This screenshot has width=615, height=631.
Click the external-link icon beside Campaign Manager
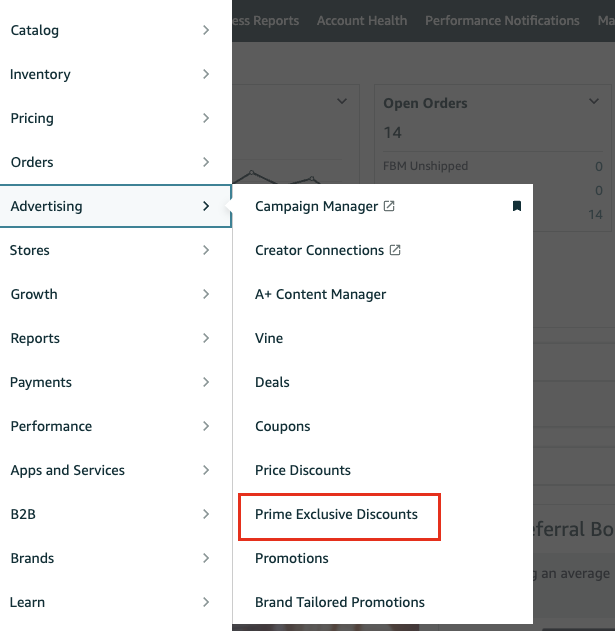click(x=389, y=206)
